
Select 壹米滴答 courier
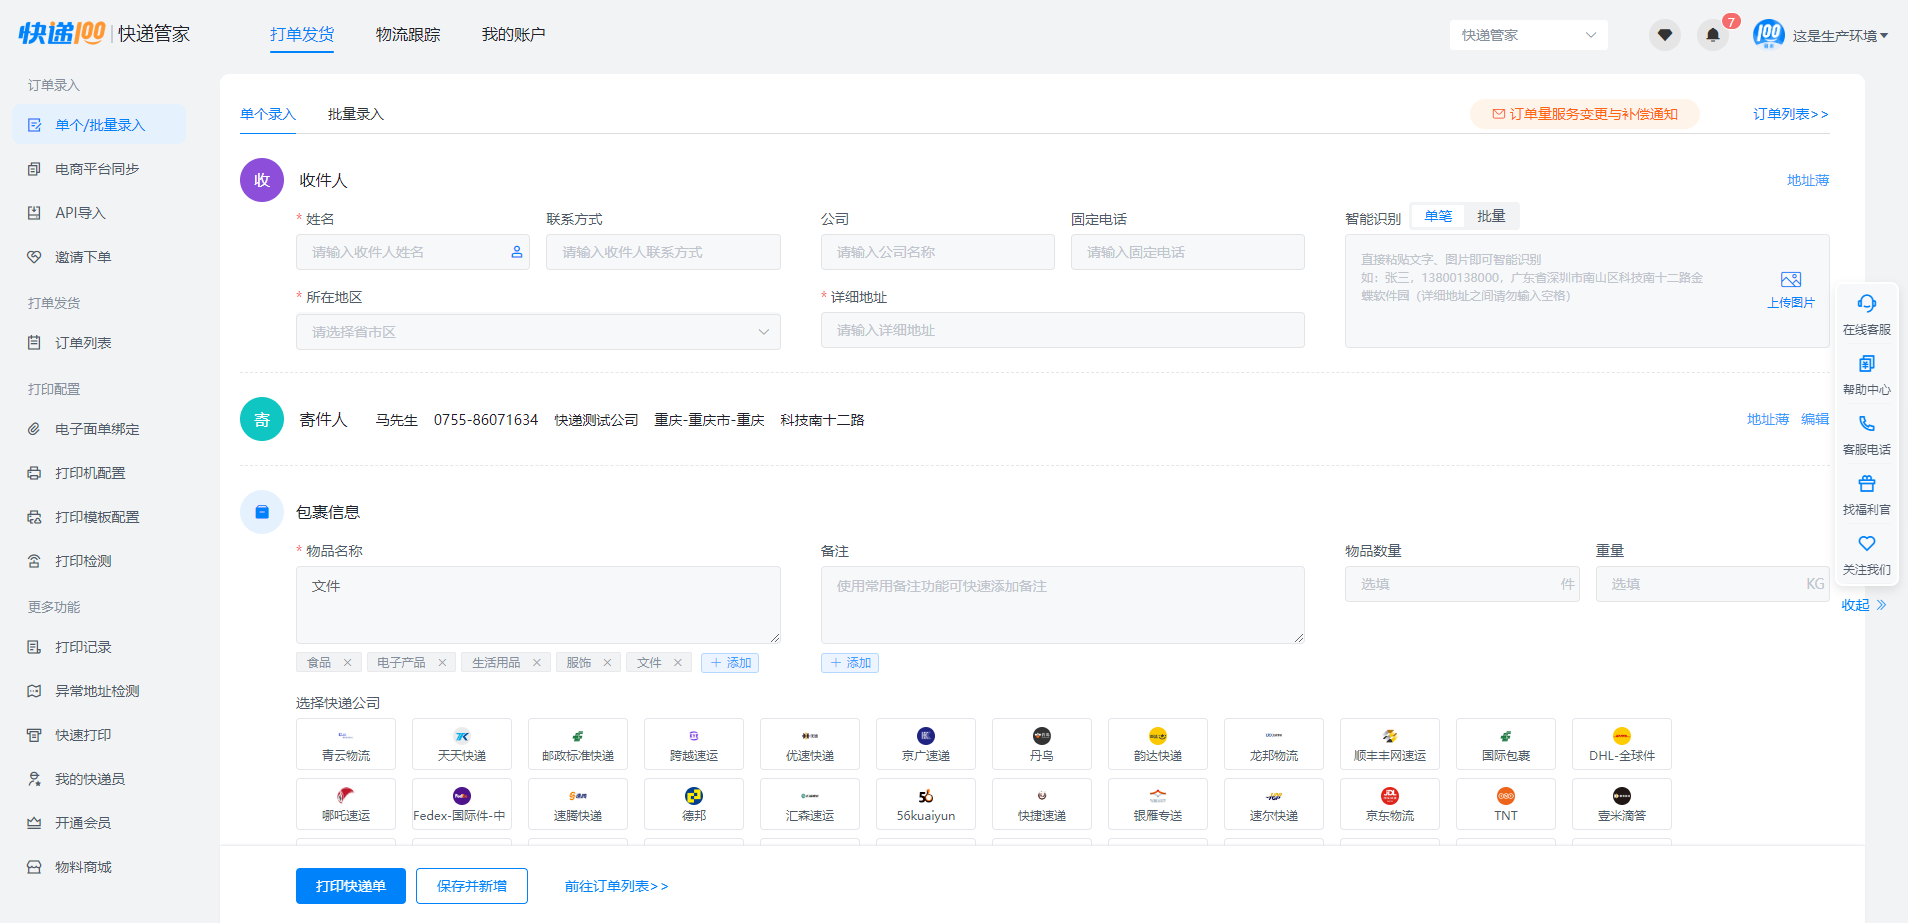(x=1622, y=804)
